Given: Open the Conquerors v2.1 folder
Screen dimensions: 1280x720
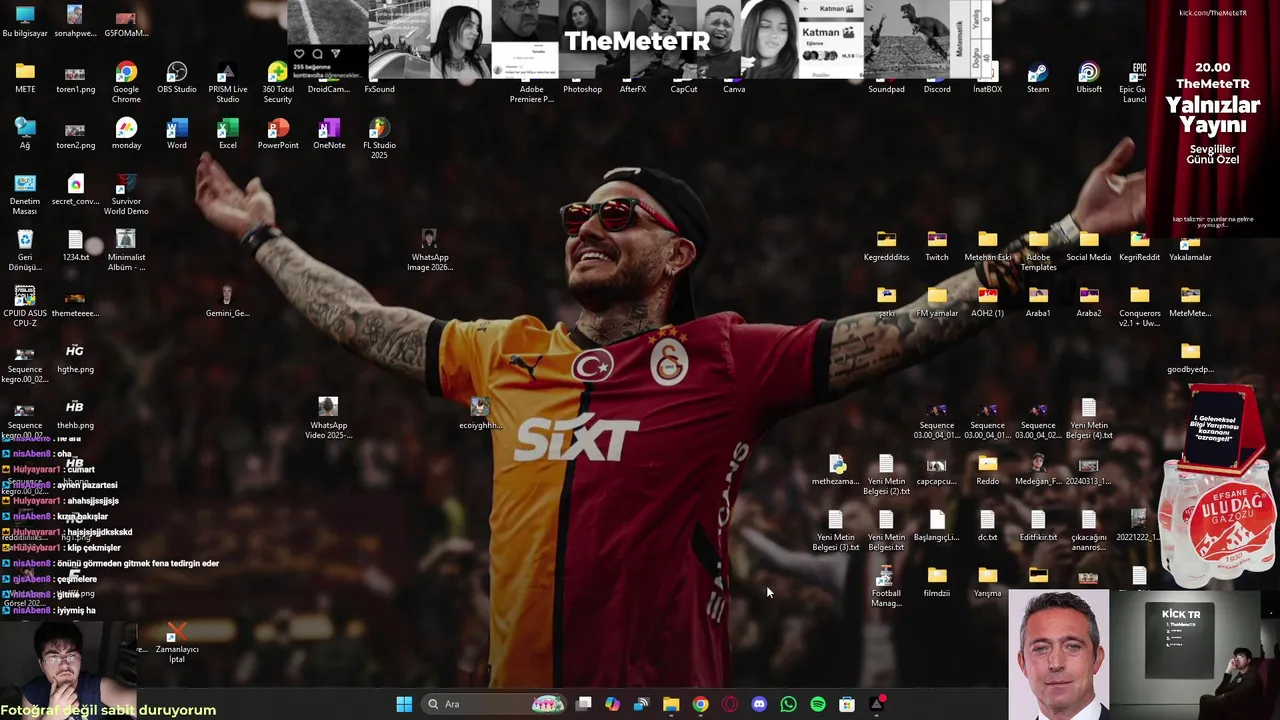Looking at the screenshot, I should 1139,306.
